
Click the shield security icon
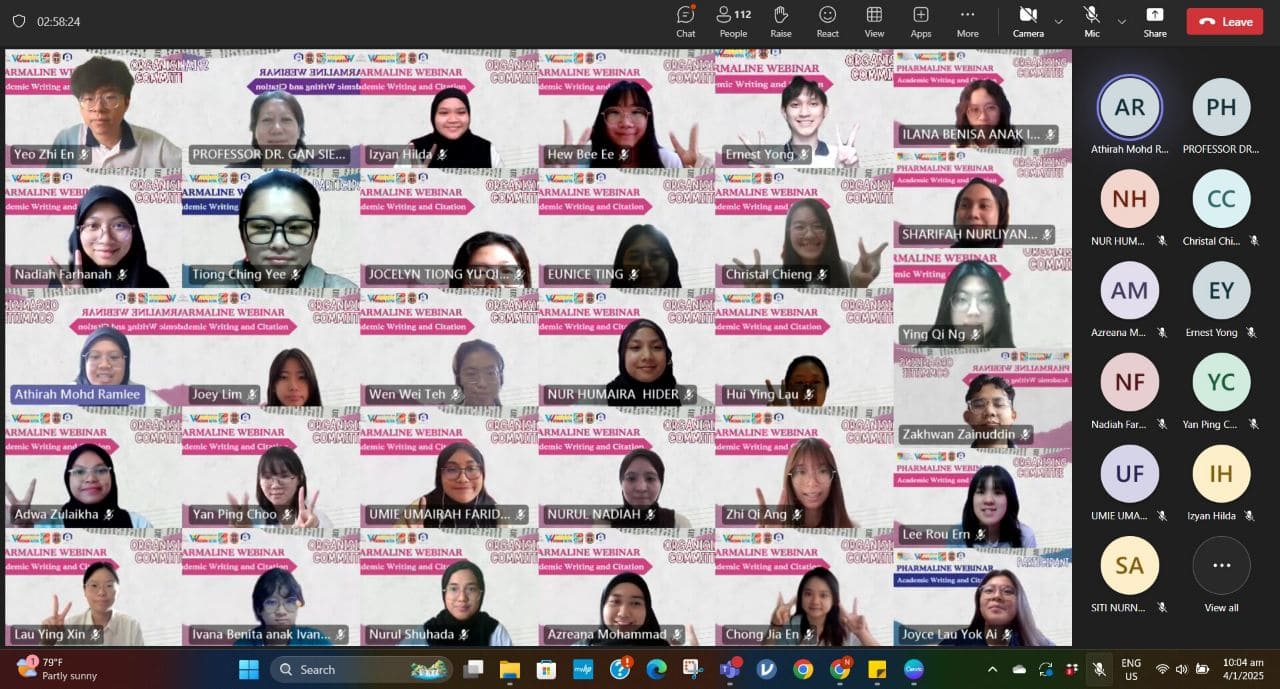18,21
